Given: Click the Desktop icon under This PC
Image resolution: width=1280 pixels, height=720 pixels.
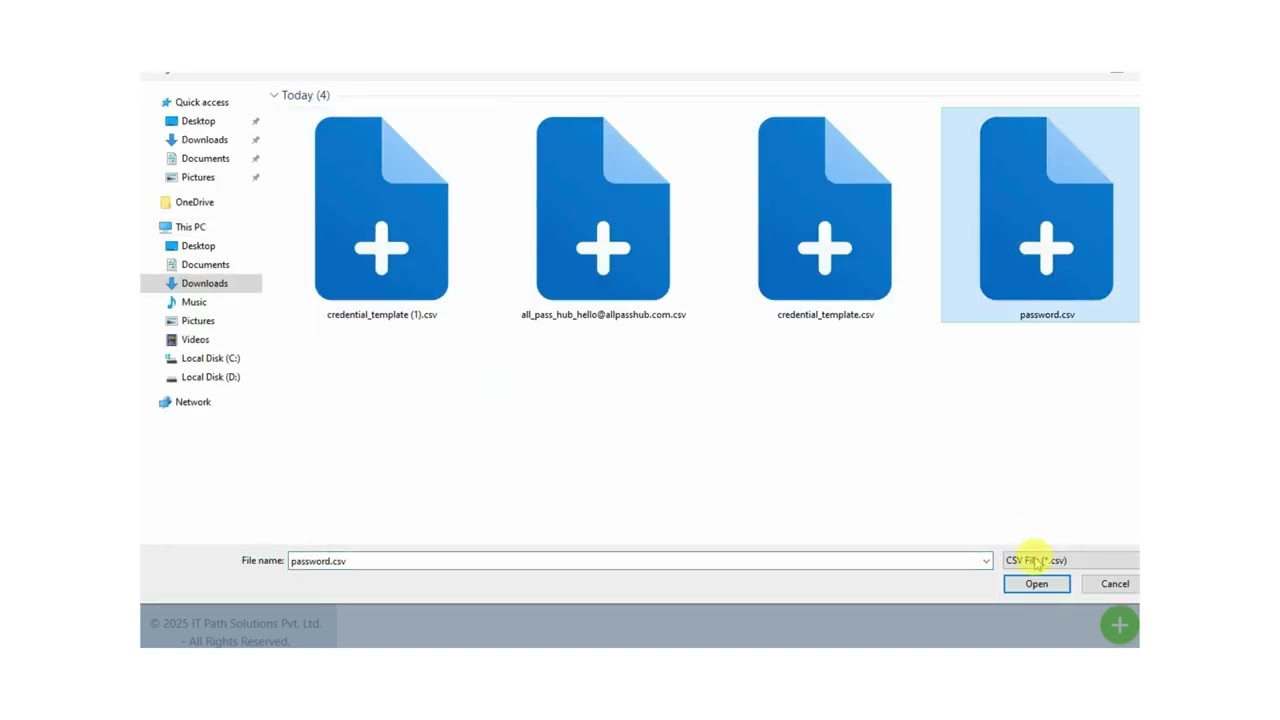Looking at the screenshot, I should pos(172,246).
